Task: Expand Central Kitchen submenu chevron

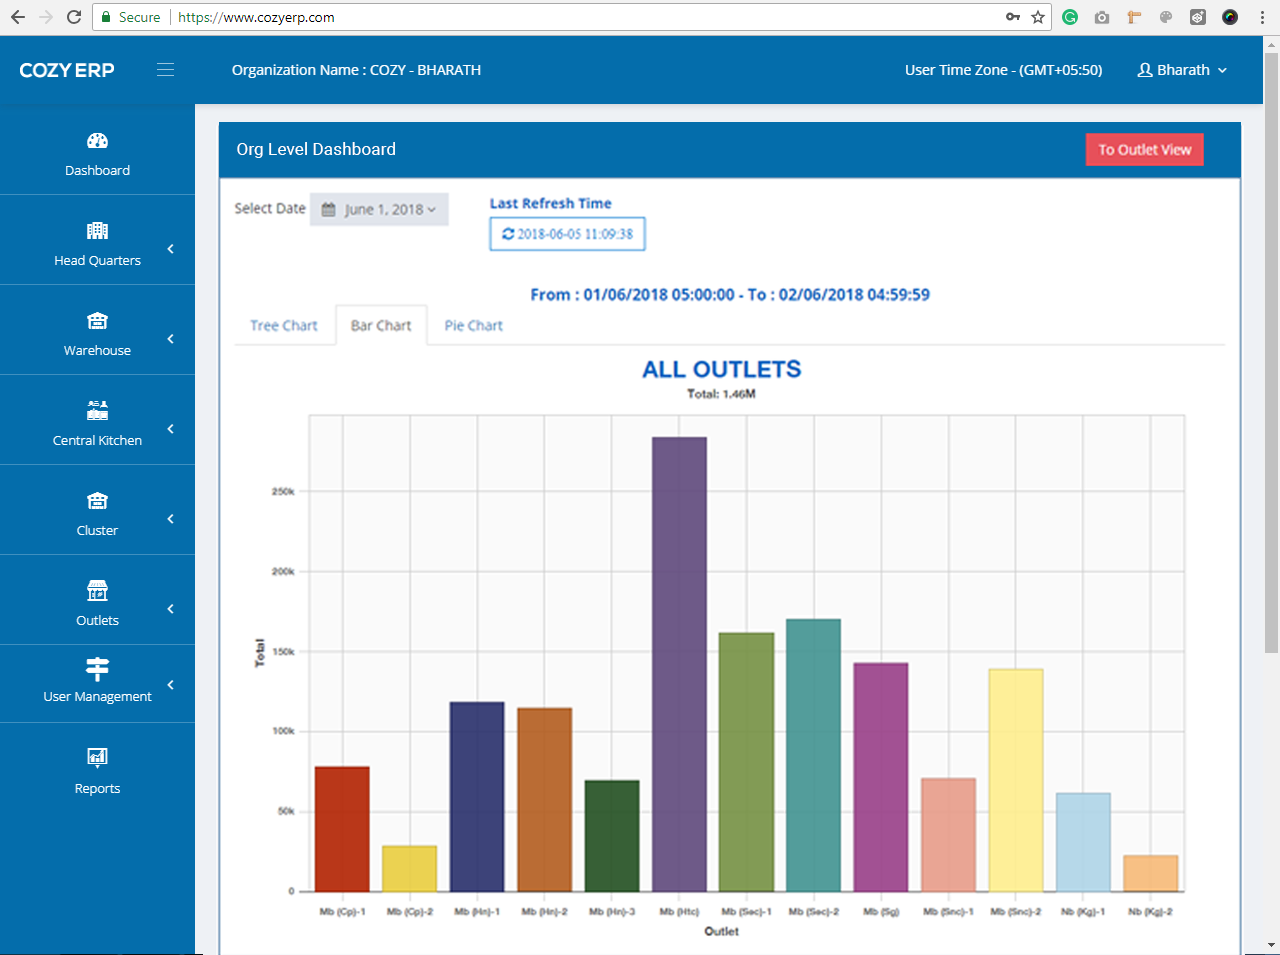Action: point(171,429)
